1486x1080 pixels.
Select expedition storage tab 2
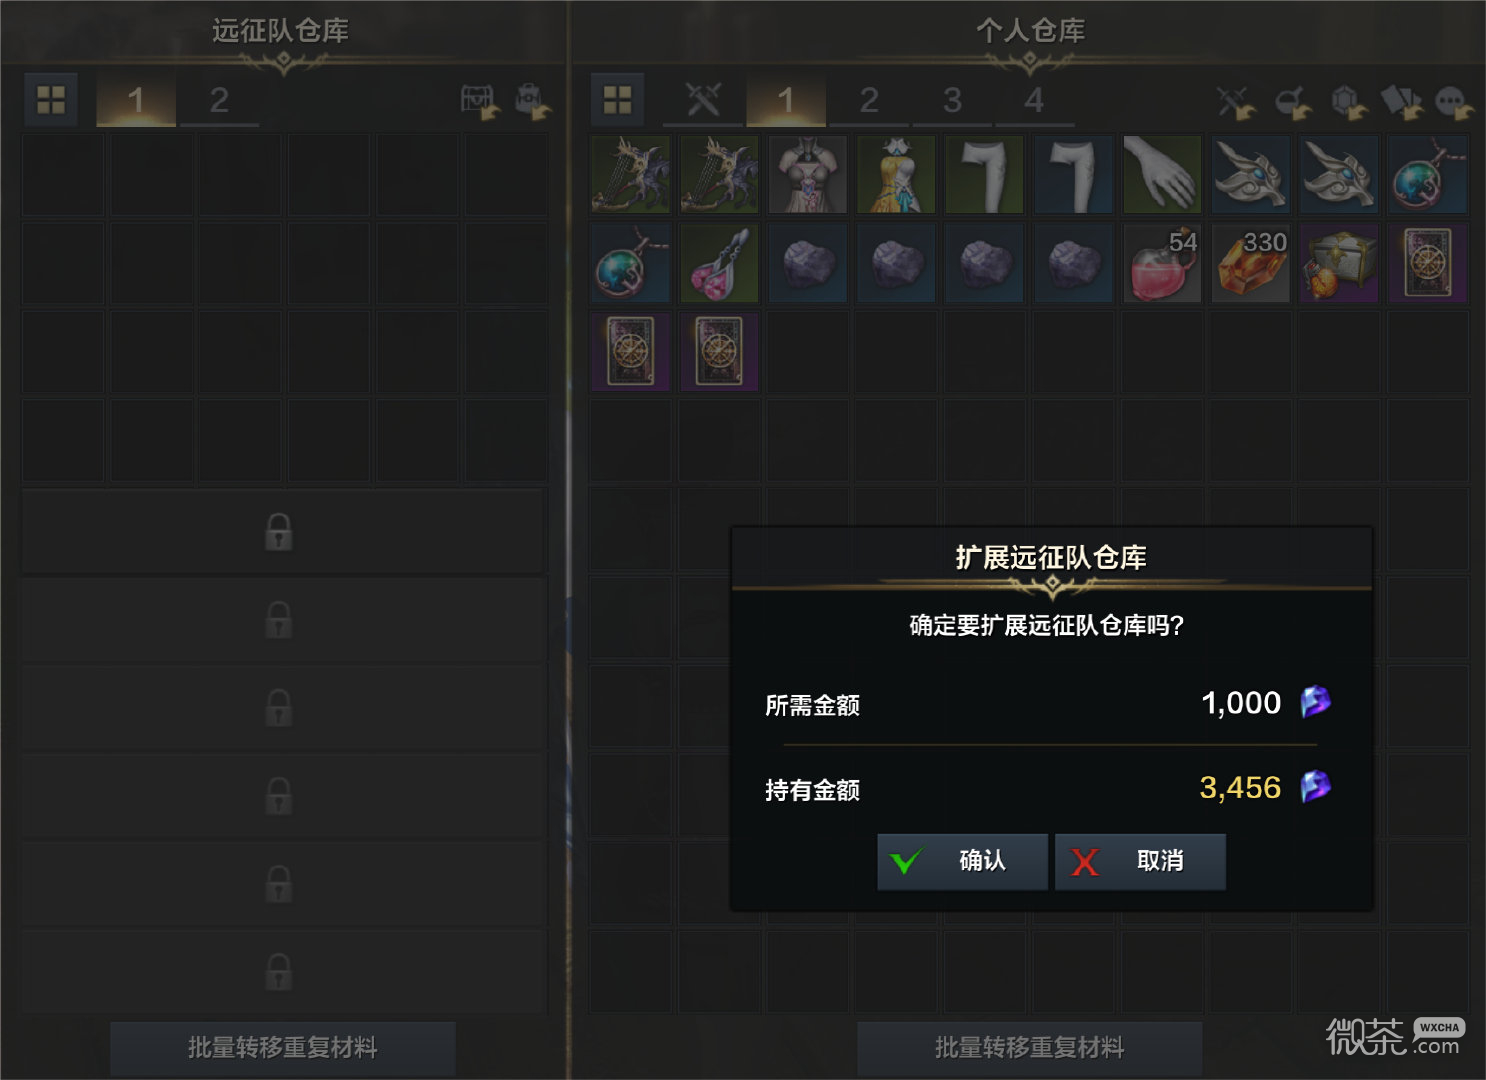(x=219, y=100)
